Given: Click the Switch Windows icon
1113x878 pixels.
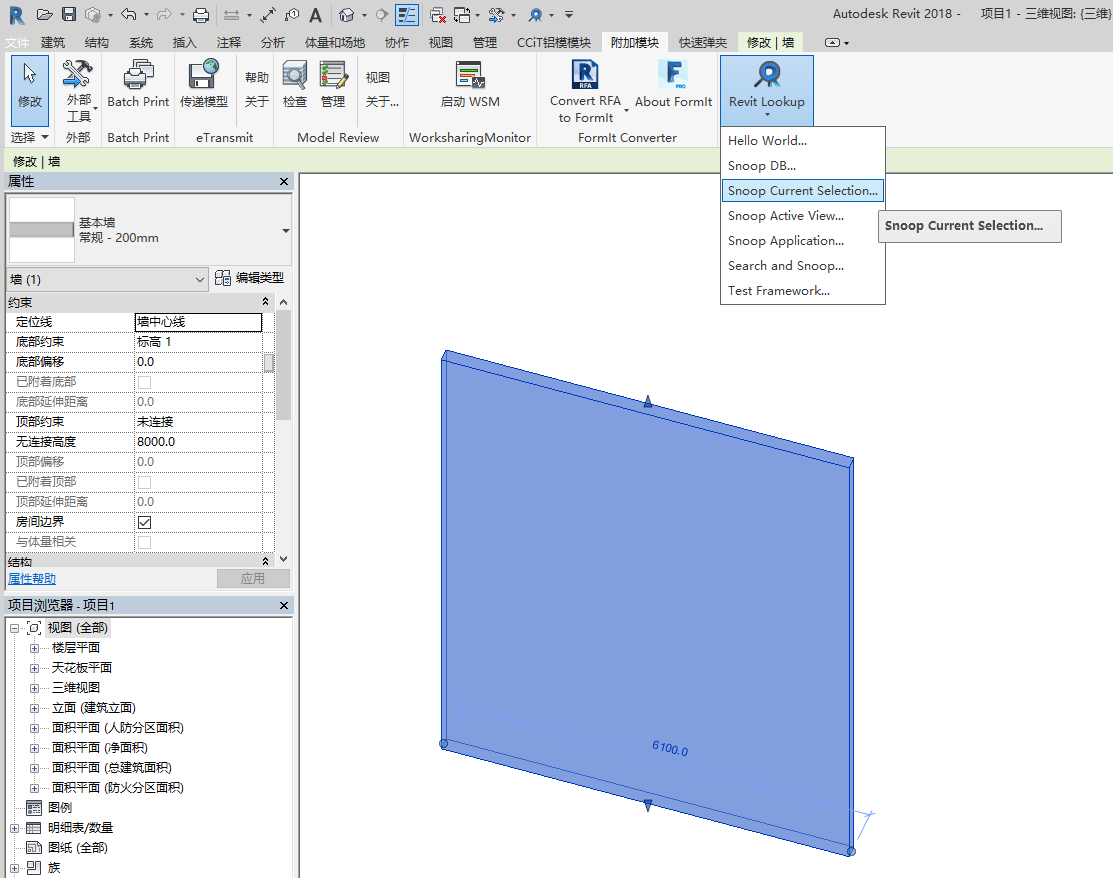Looking at the screenshot, I should 462,14.
